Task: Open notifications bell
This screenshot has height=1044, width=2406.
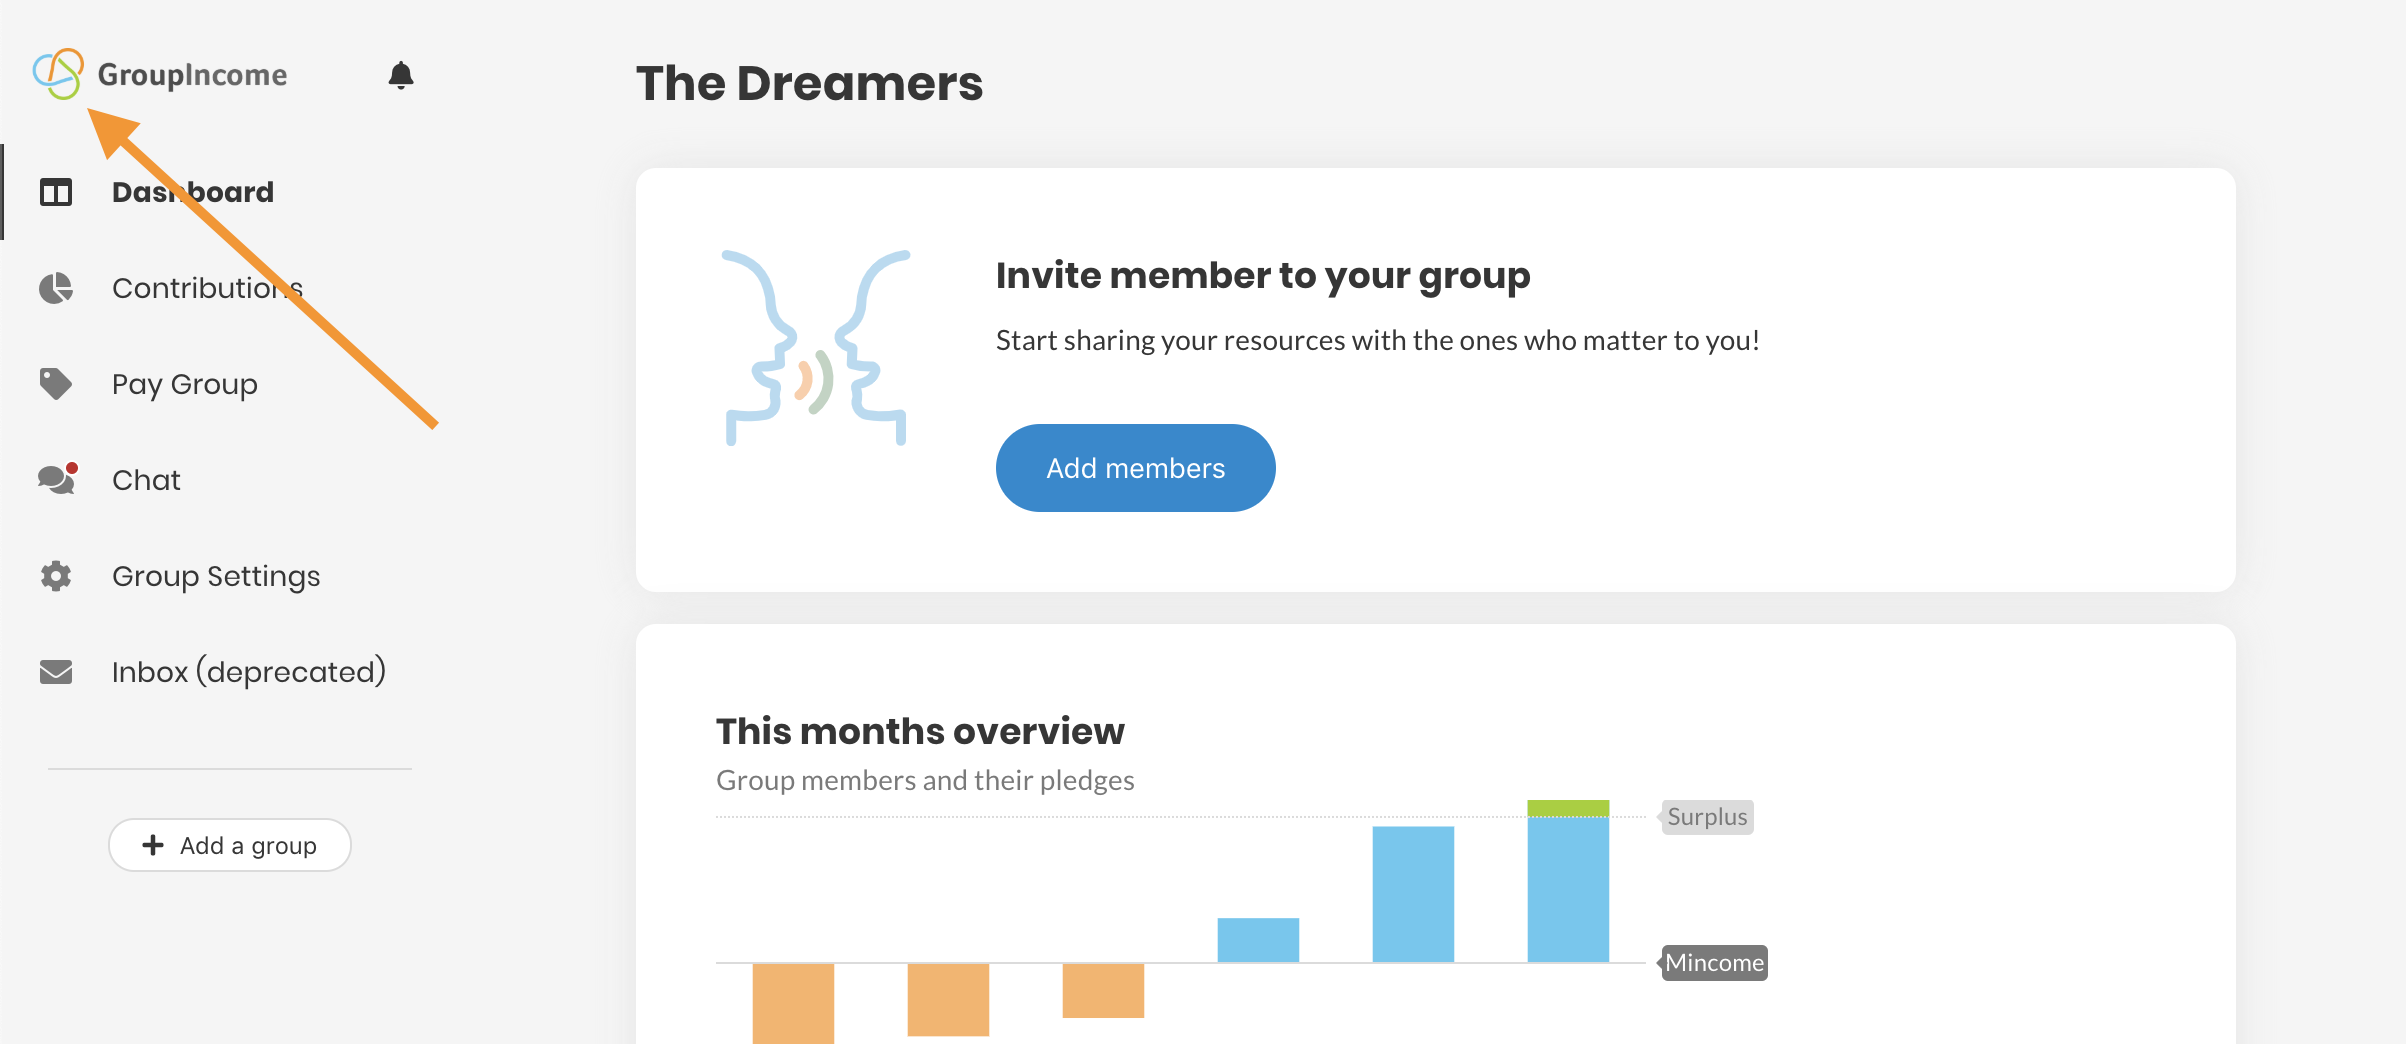Action: (x=401, y=75)
